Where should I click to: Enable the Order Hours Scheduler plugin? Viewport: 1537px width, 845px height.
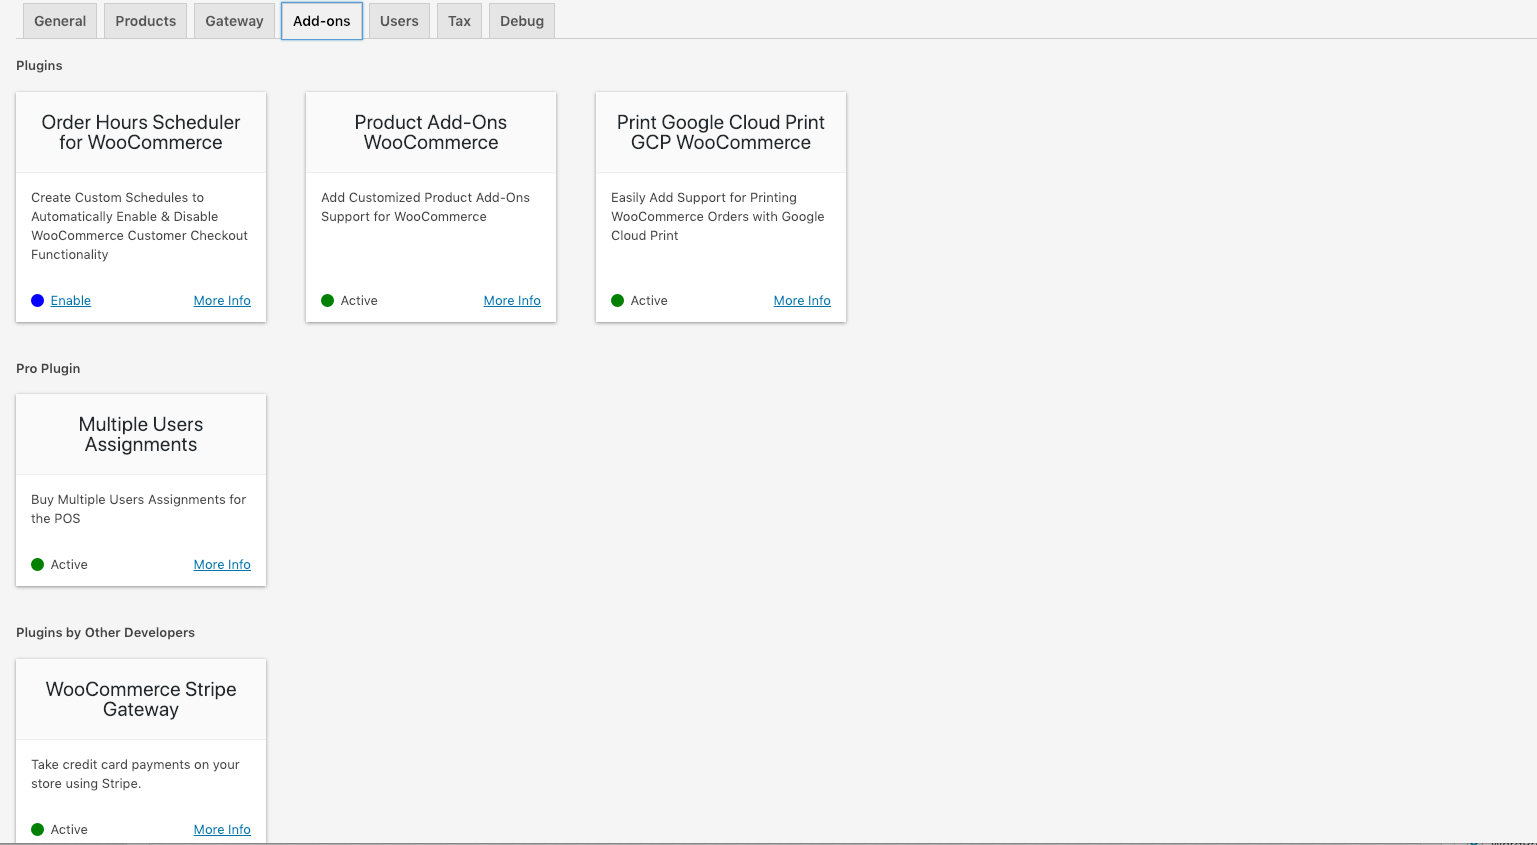click(71, 301)
